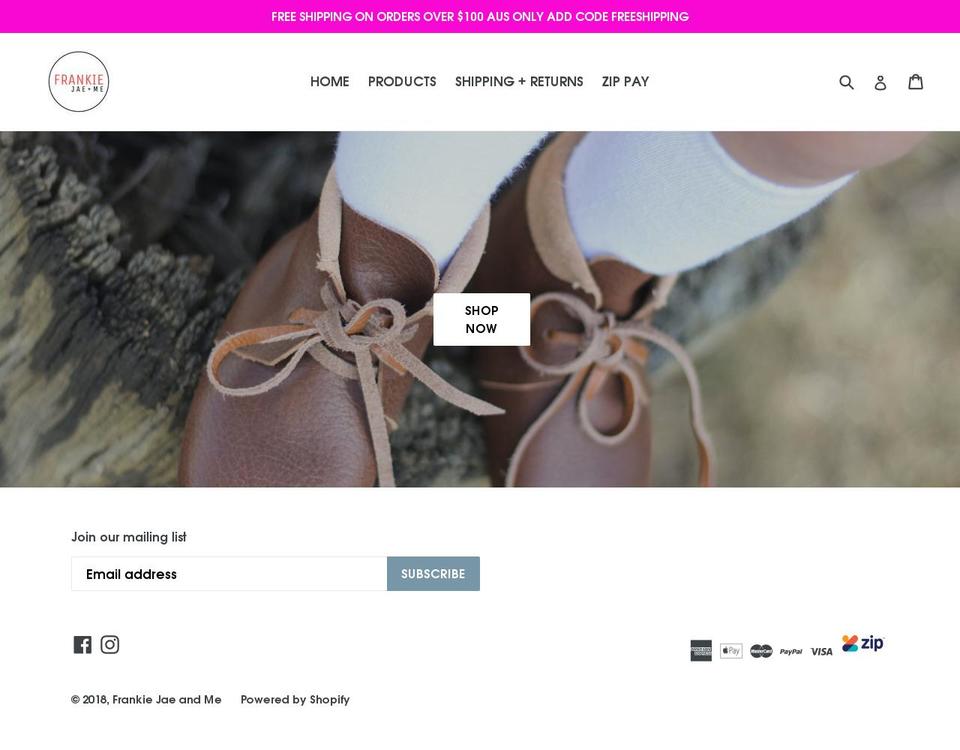Visit the Facebook page icon
Viewport: 960px width, 750px height.
coord(83,644)
